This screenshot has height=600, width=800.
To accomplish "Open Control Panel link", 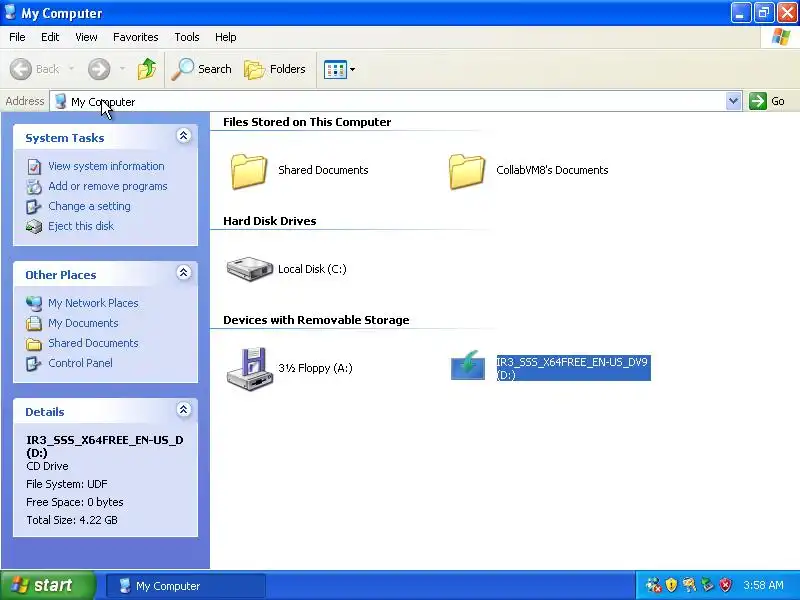I will 81,363.
